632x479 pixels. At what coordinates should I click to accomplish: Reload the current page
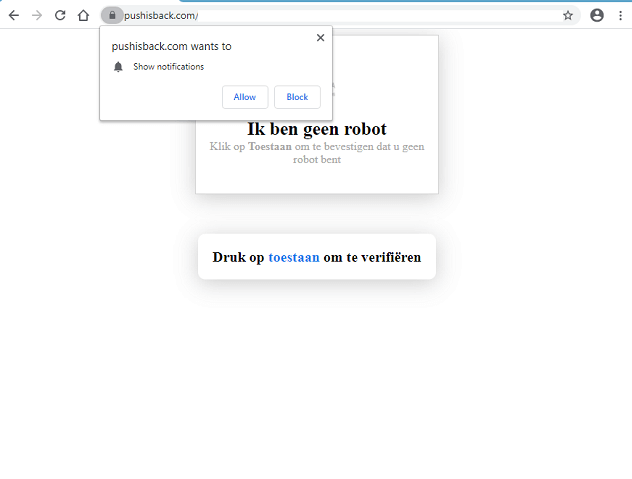tap(60, 15)
